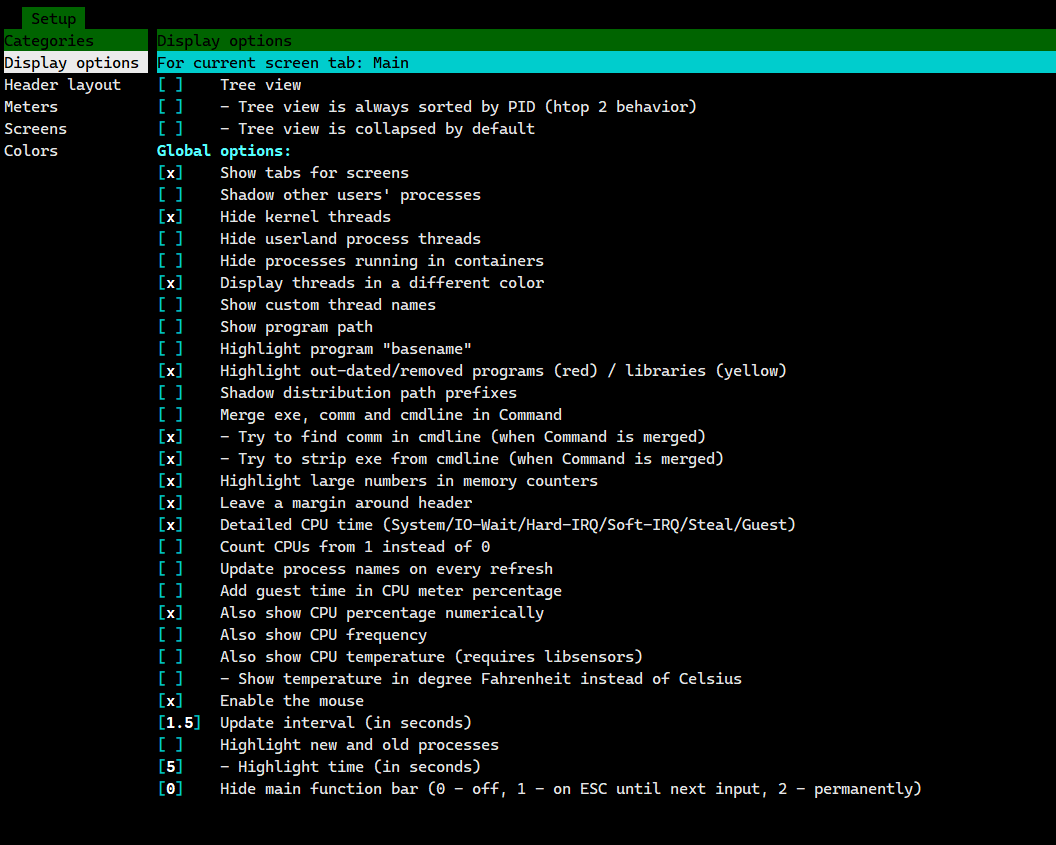Enable 'Hide processes running in containers'

170,261
